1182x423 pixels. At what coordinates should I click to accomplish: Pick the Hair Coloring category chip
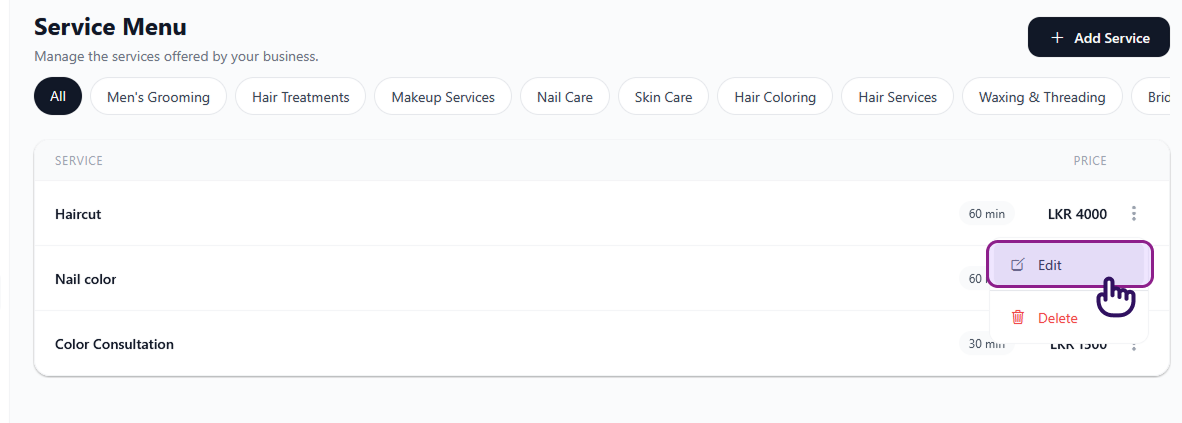point(775,97)
